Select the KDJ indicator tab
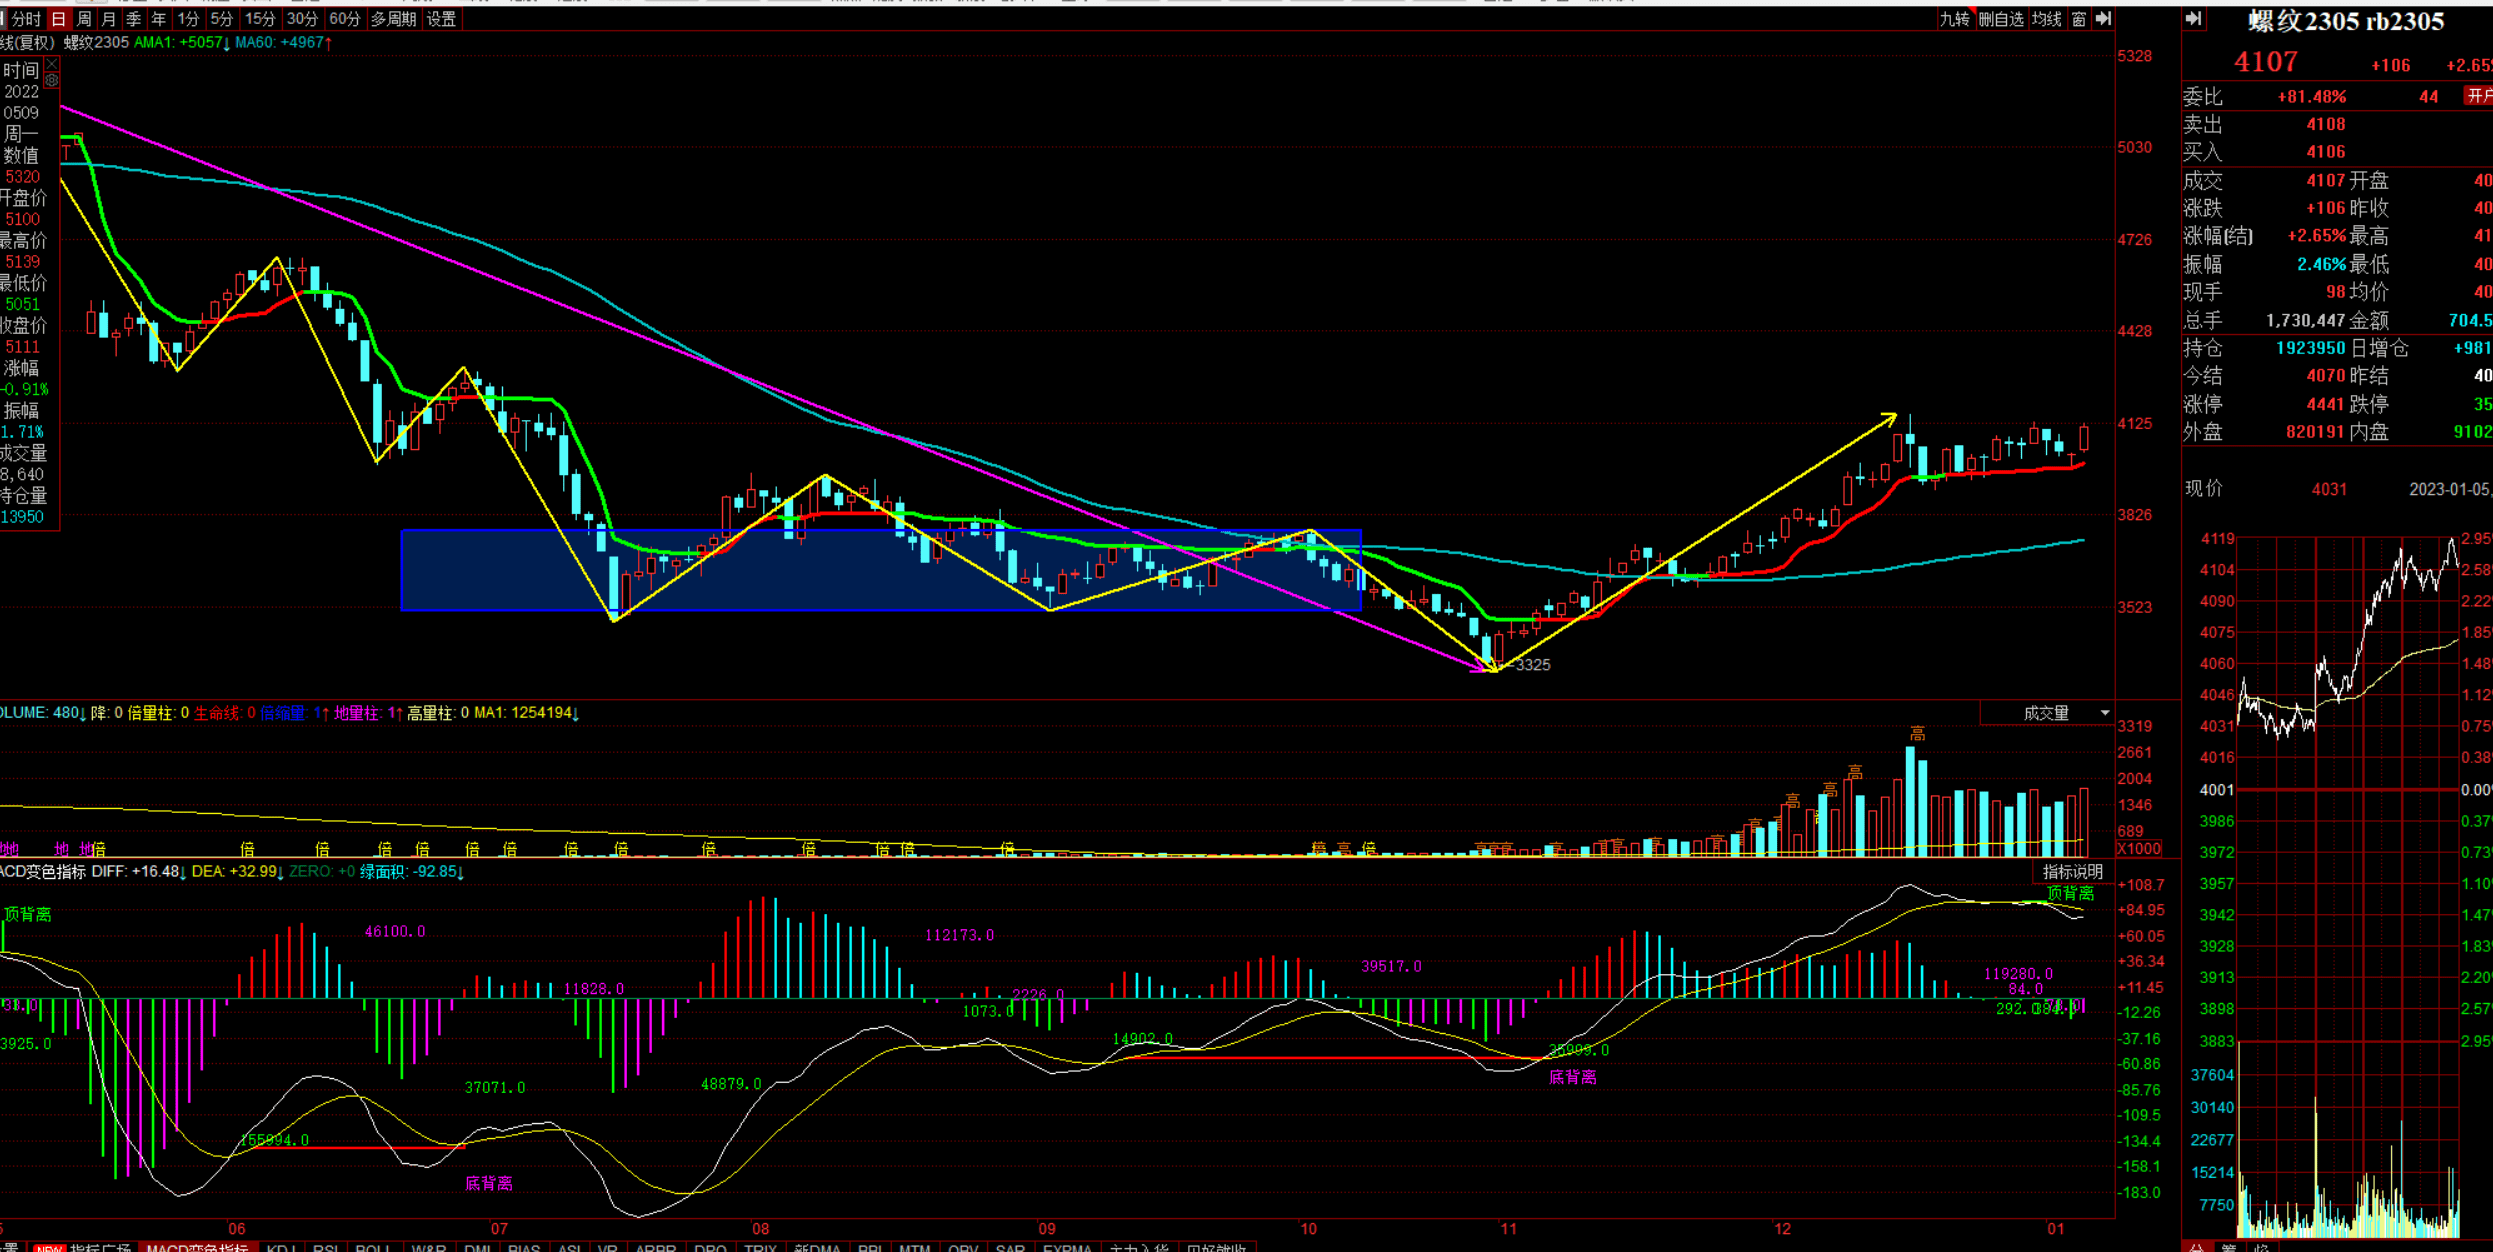This screenshot has width=2493, height=1252. point(280,1247)
